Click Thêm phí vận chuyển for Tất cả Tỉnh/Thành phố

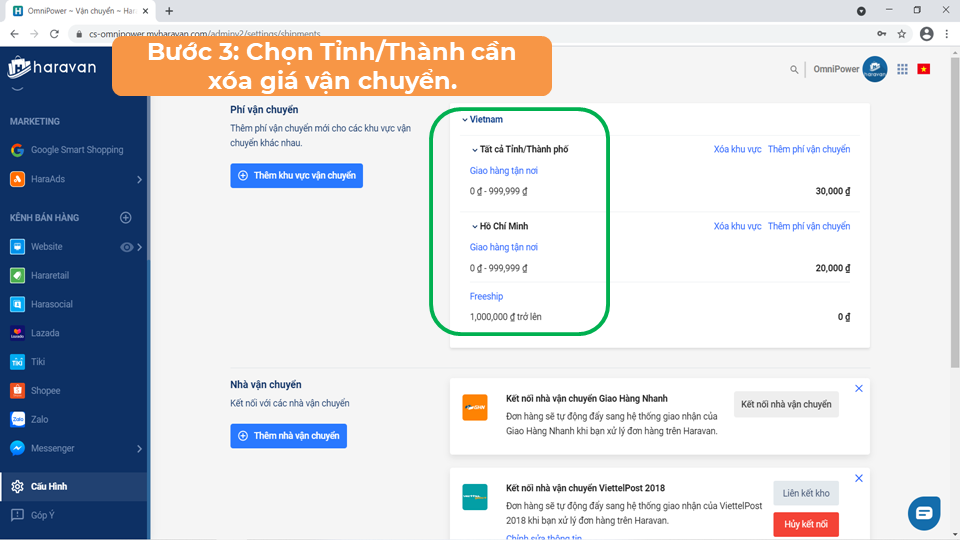tap(809, 149)
